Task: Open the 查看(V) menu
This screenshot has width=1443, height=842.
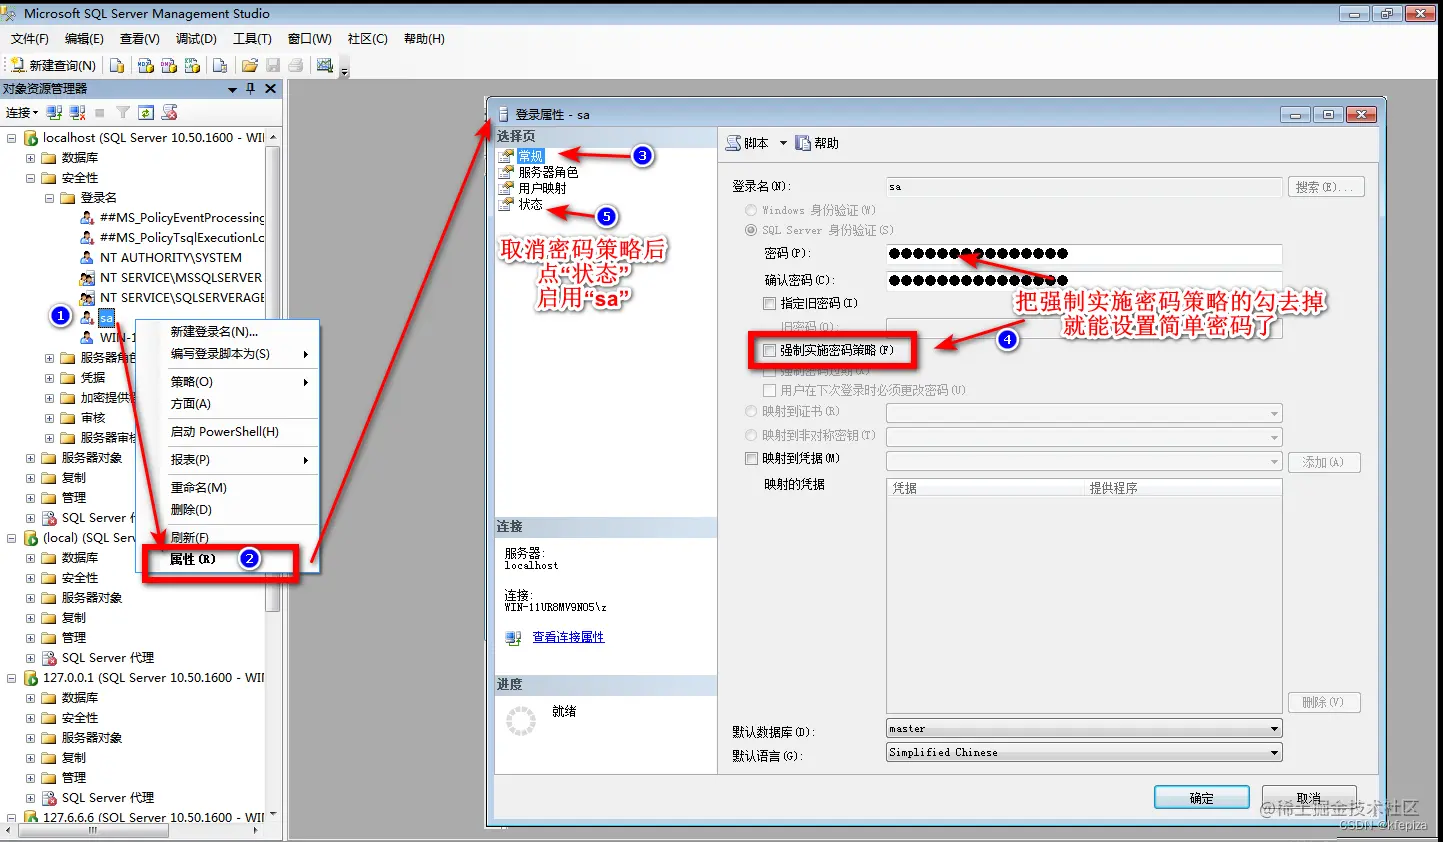Action: tap(140, 39)
